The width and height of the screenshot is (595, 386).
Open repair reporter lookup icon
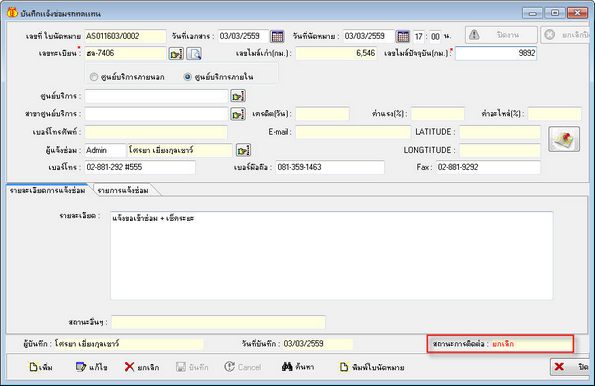click(243, 150)
